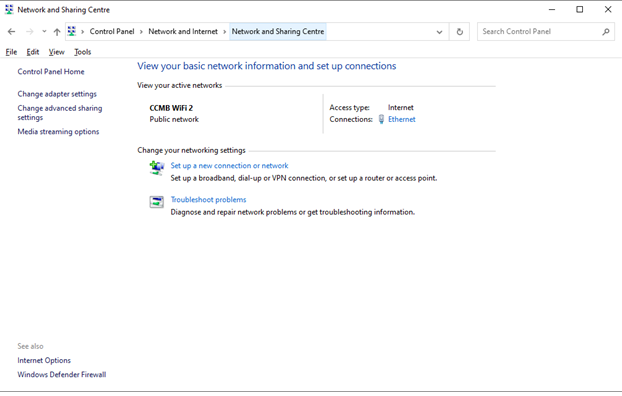The height and width of the screenshot is (396, 622).
Task: Open the File menu
Action: pyautogui.click(x=11, y=52)
